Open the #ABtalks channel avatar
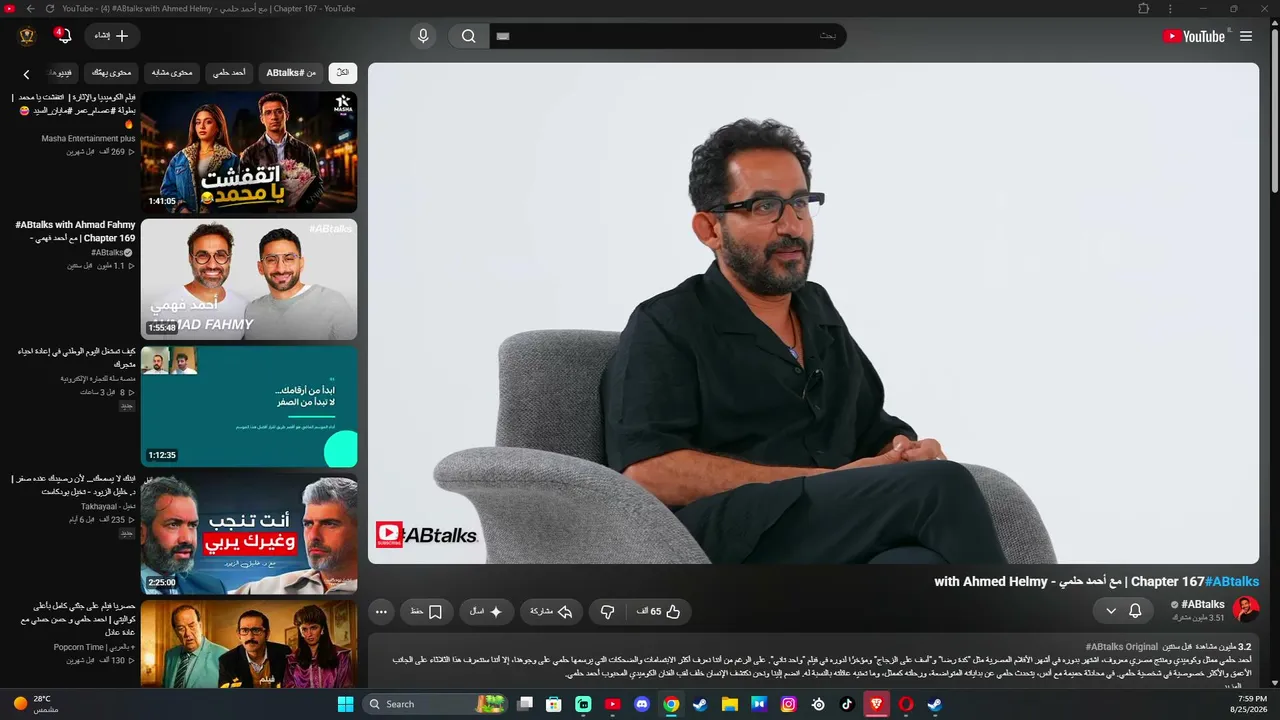The height and width of the screenshot is (720, 1280). point(1245,610)
